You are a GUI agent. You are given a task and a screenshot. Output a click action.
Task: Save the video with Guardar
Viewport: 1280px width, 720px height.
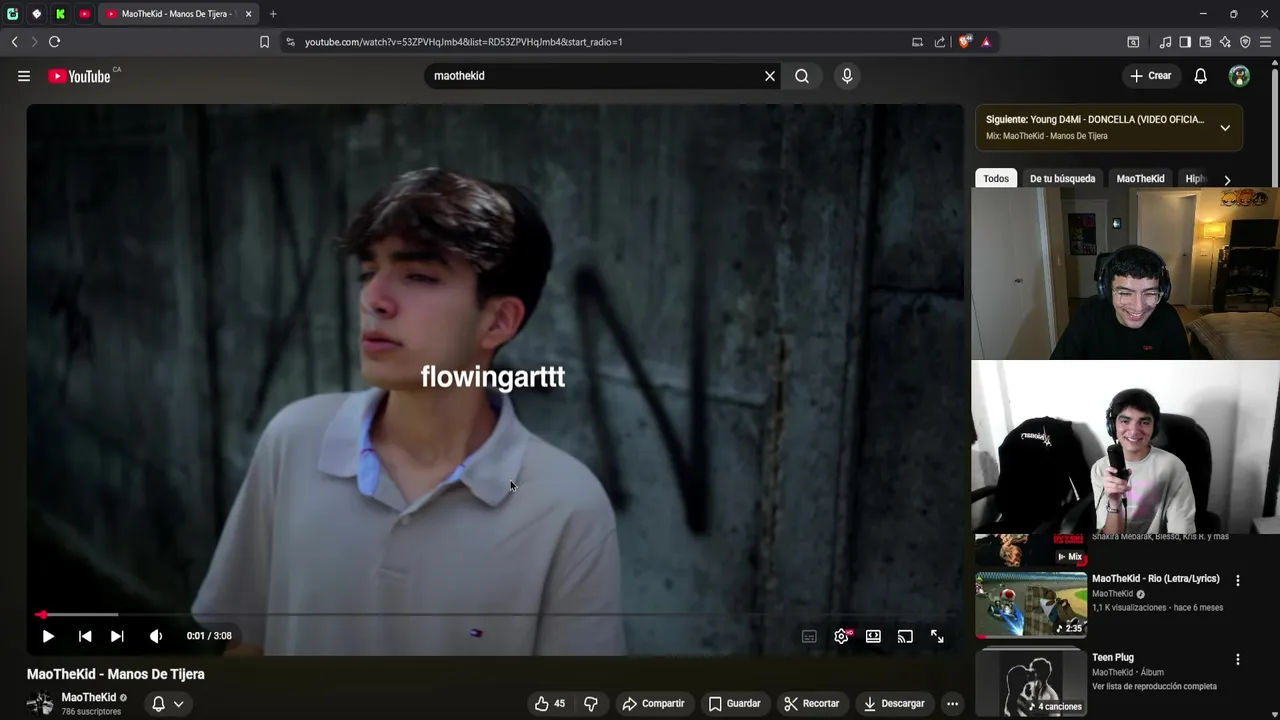coord(735,704)
